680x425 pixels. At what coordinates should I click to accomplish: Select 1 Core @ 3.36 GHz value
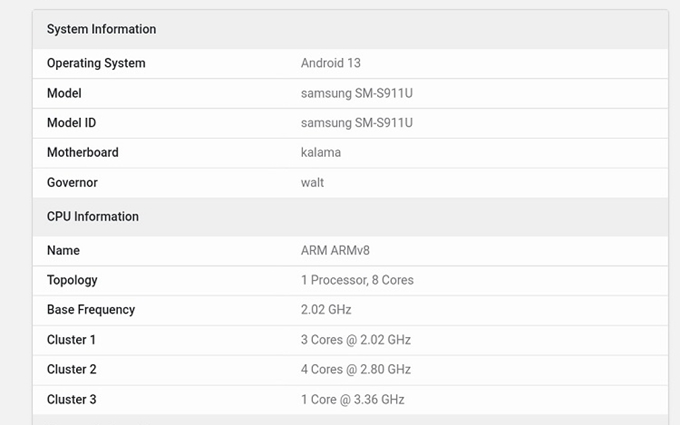pos(352,400)
